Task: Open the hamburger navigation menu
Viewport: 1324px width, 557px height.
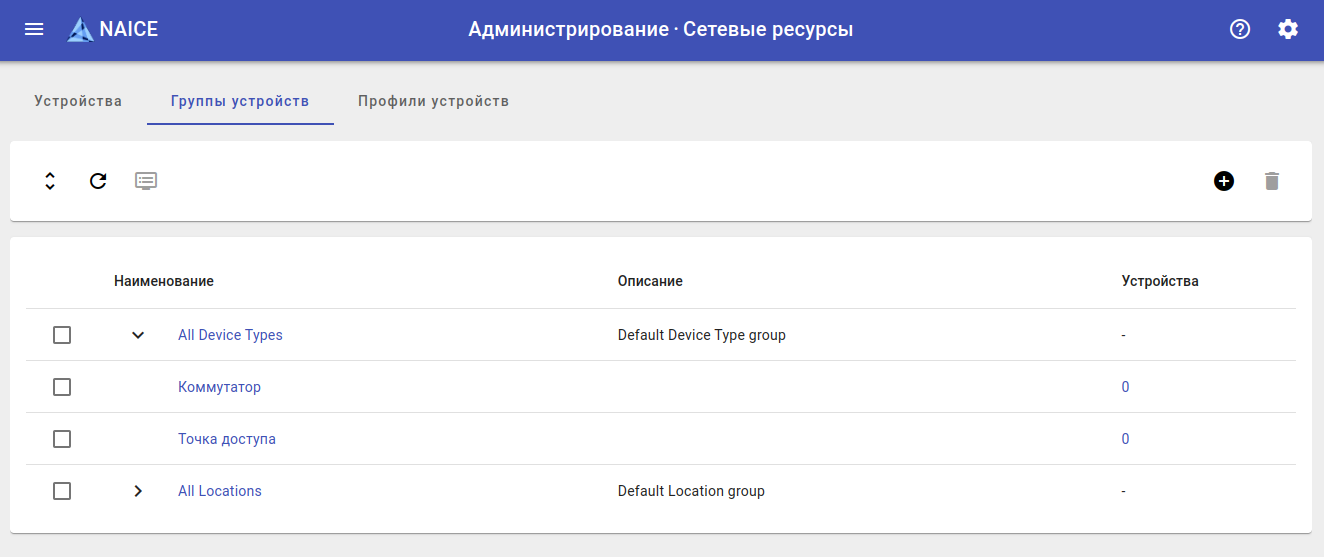Action: (34, 29)
